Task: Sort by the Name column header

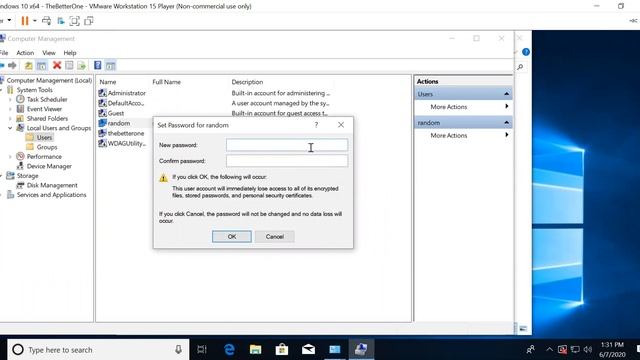Action: click(x=108, y=82)
